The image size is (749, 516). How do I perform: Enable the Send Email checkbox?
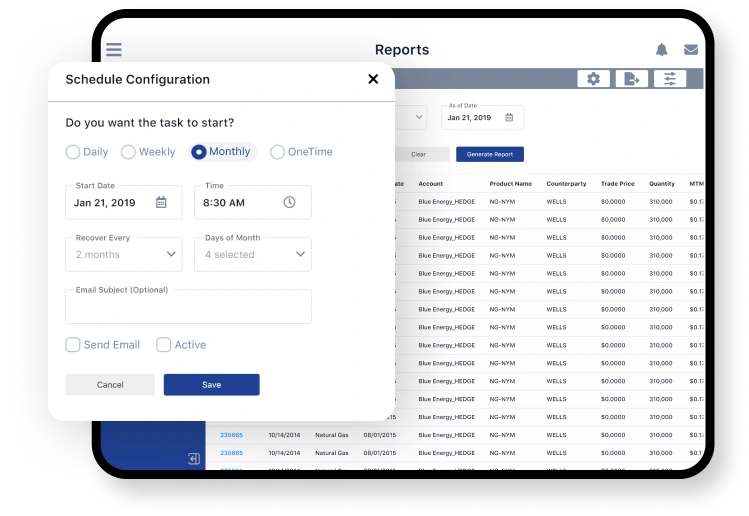[x=73, y=344]
